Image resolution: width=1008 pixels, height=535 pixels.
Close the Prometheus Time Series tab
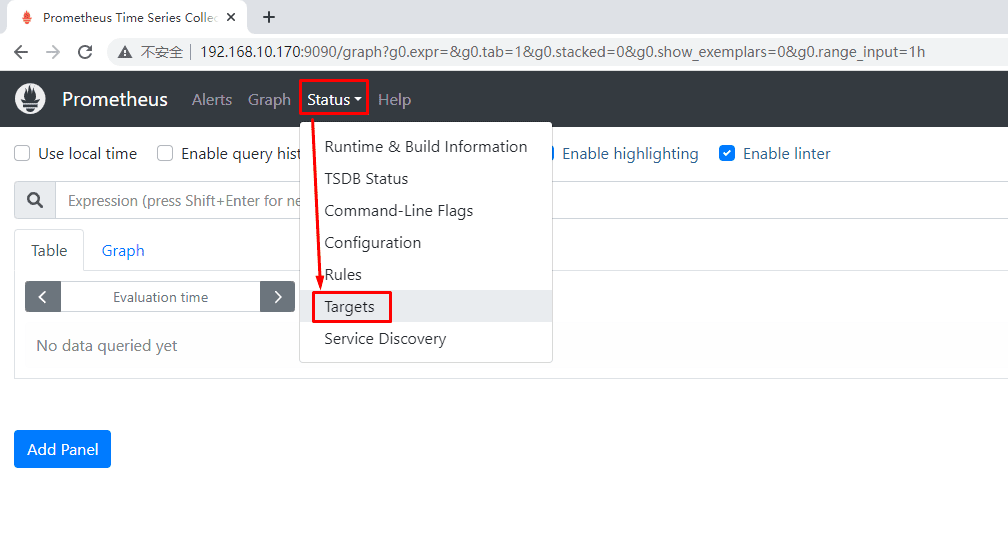pos(231,17)
